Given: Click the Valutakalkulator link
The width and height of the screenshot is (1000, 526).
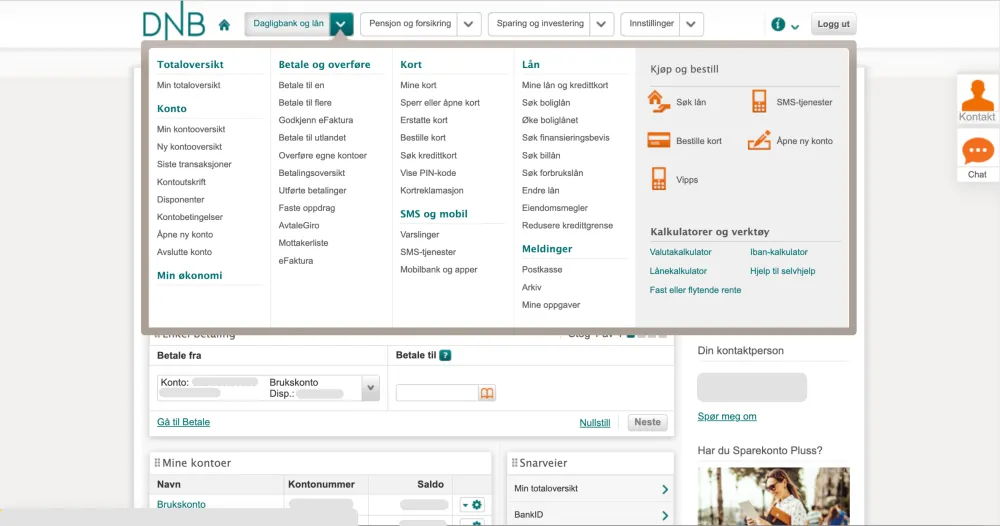Looking at the screenshot, I should pyautogui.click(x=681, y=252).
